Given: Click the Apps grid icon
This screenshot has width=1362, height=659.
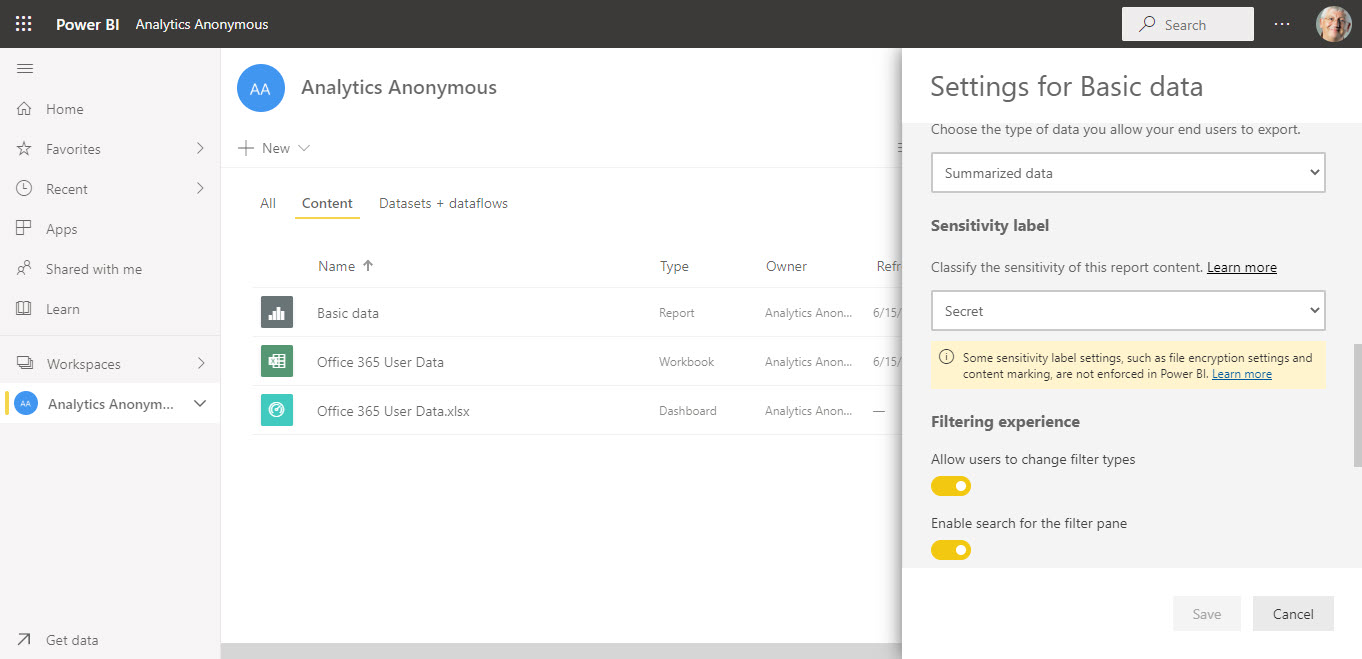Looking at the screenshot, I should point(25,229).
